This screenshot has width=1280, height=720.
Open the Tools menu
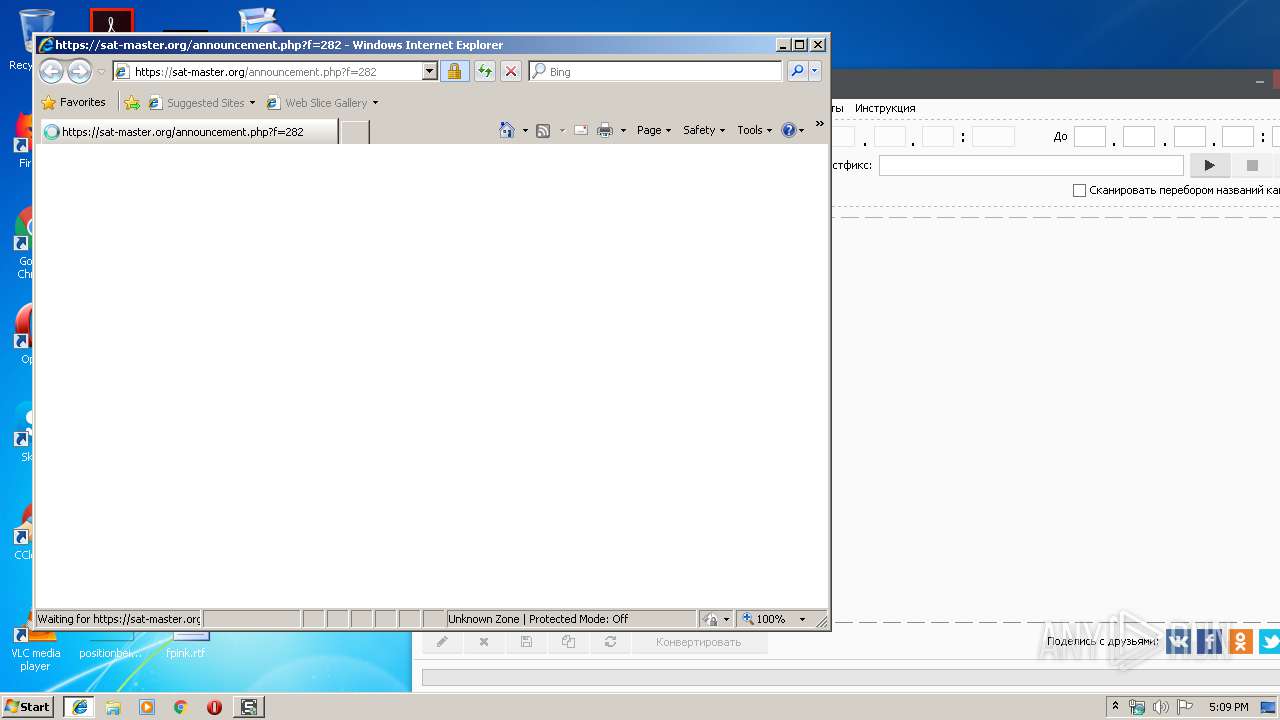(x=755, y=130)
